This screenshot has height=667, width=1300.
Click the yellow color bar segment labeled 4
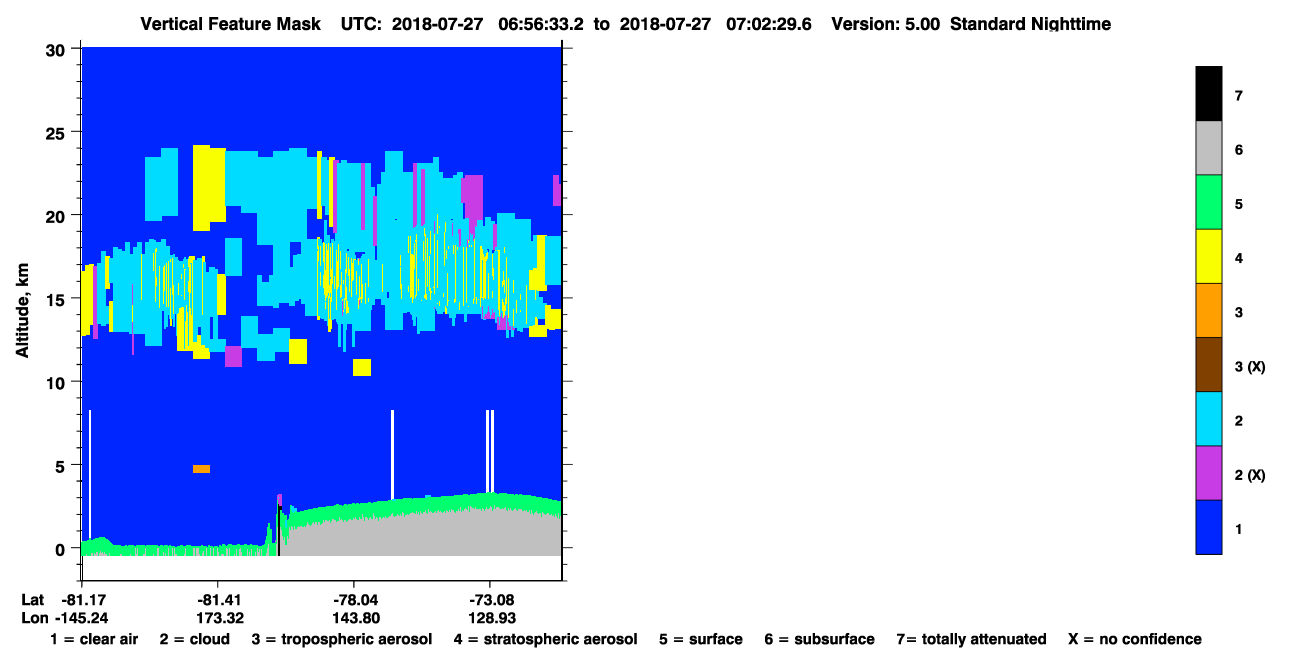(x=1208, y=256)
